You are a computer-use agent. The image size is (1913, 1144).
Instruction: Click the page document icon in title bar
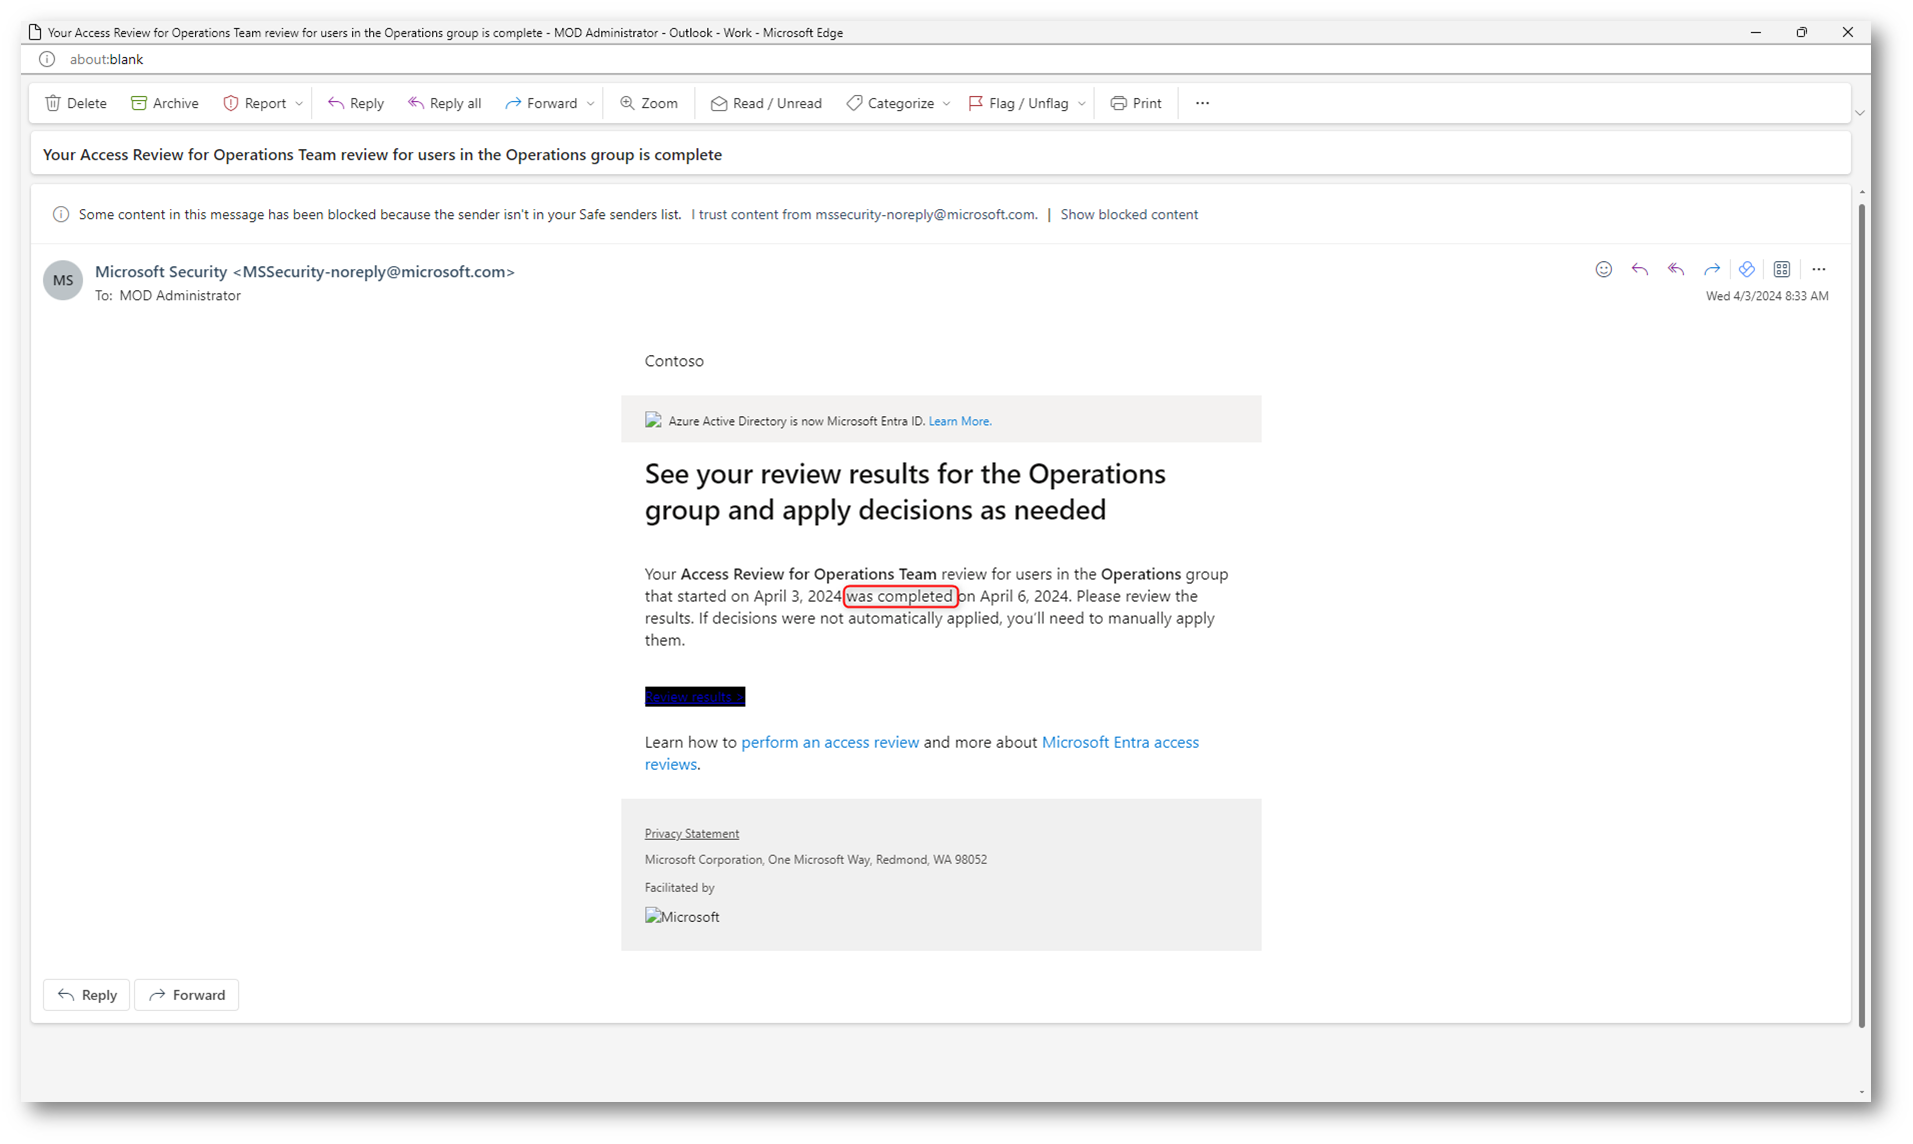pyautogui.click(x=35, y=32)
